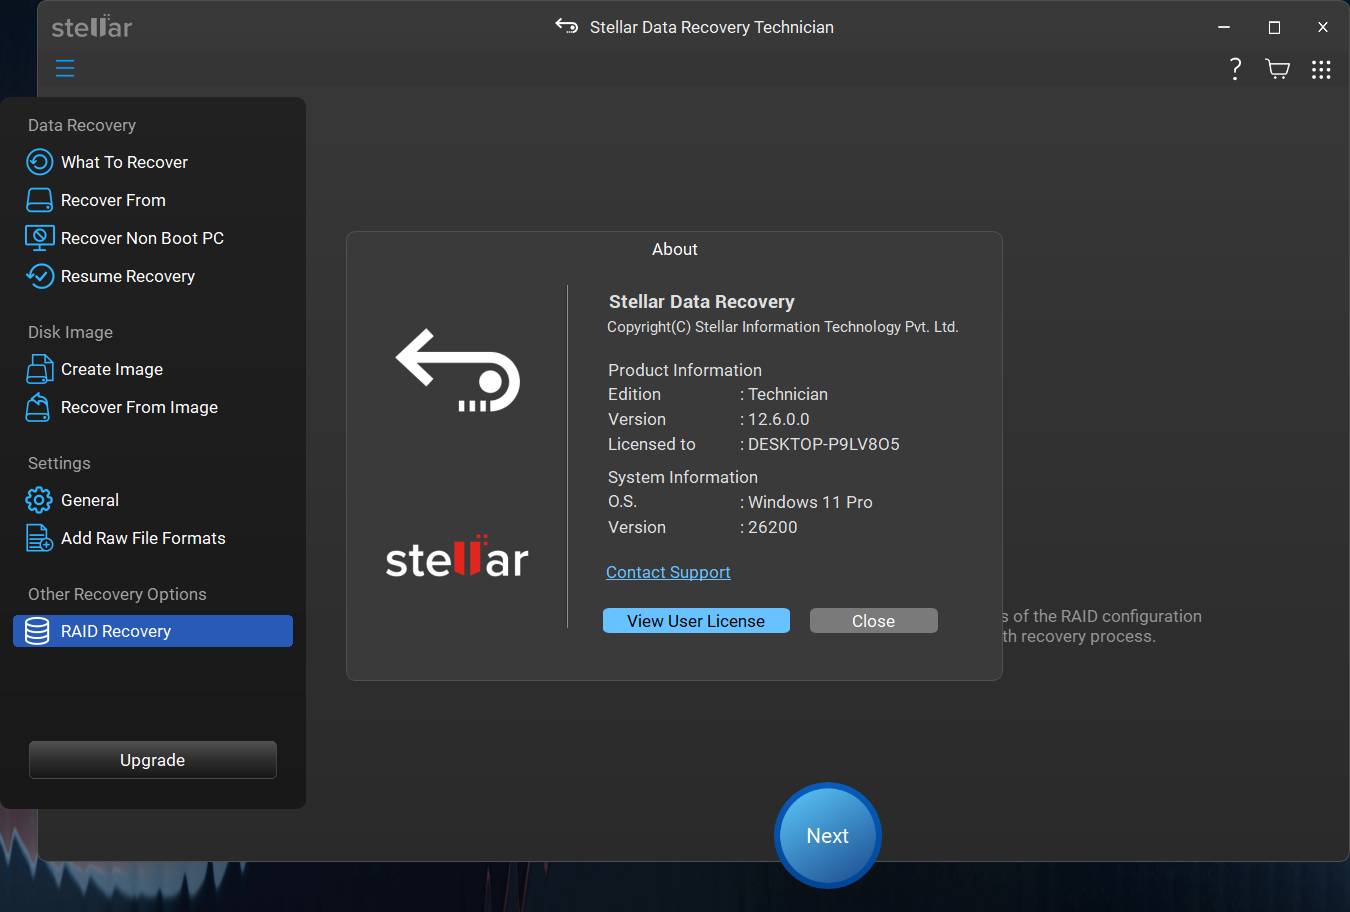Click the Resume Recovery icon

coord(40,276)
